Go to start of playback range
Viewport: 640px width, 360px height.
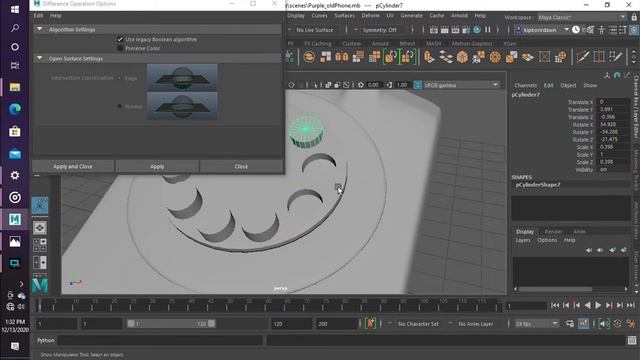point(555,305)
